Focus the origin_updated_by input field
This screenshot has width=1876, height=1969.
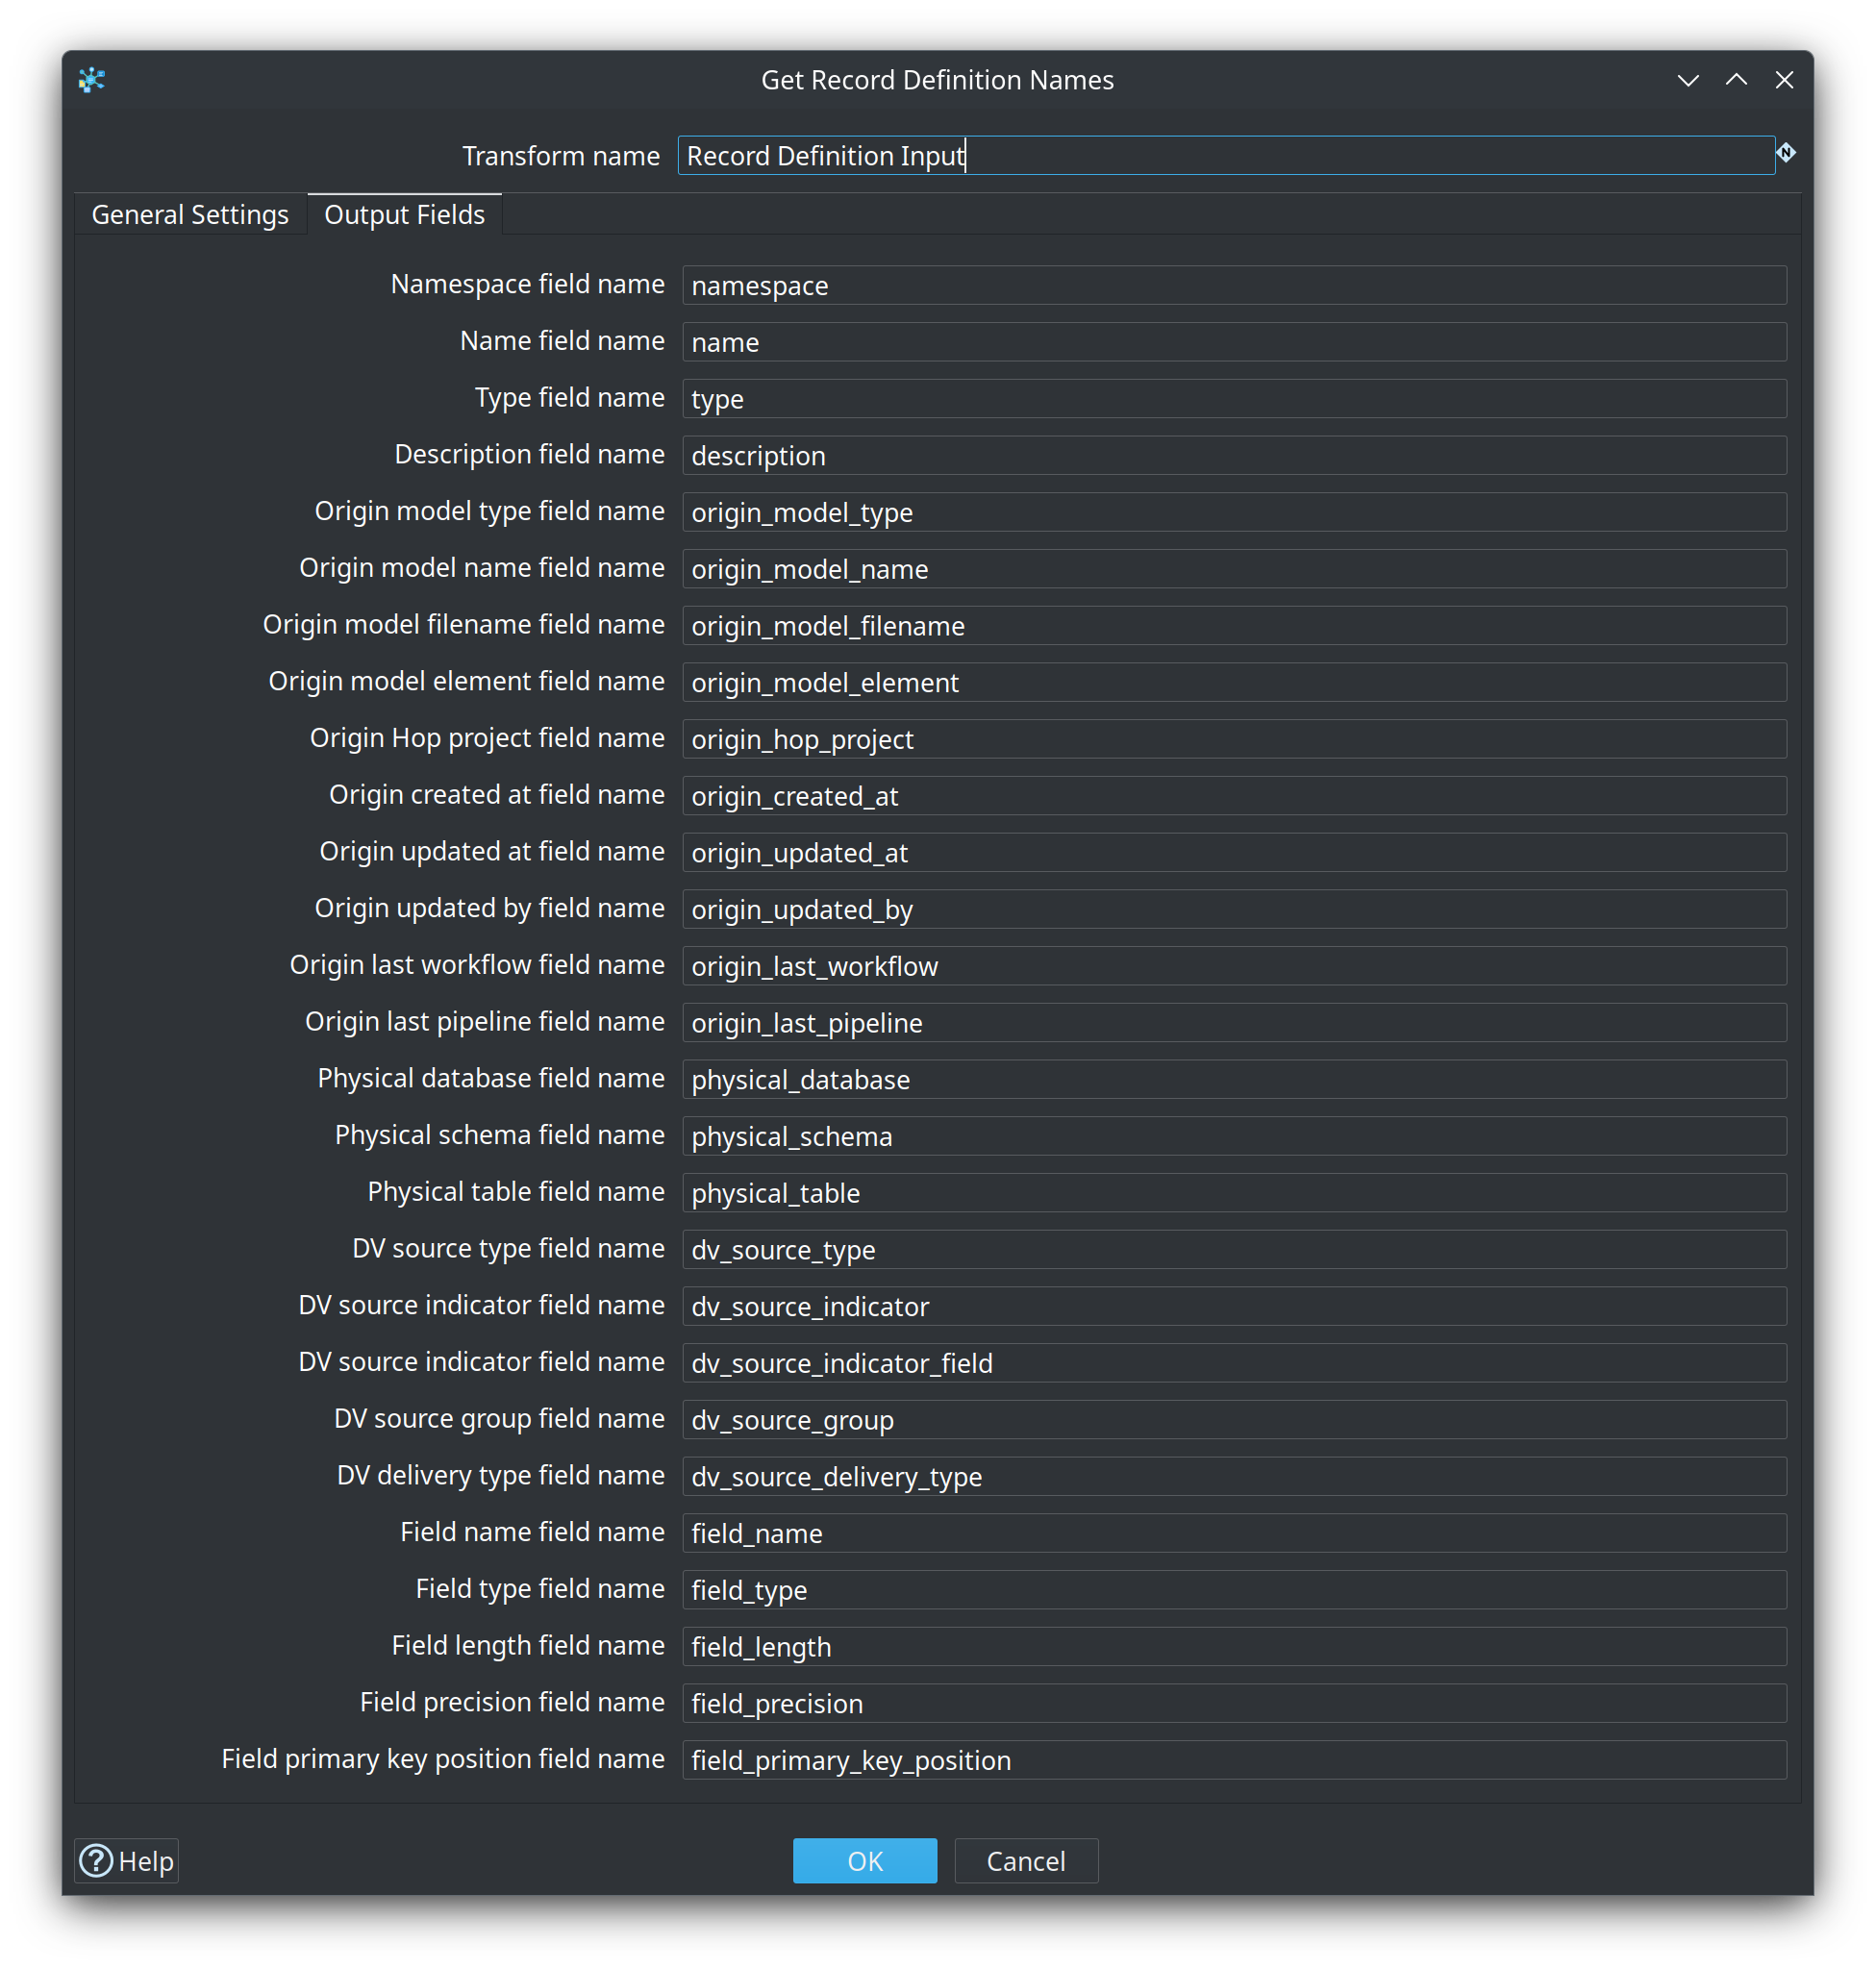tap(1234, 910)
